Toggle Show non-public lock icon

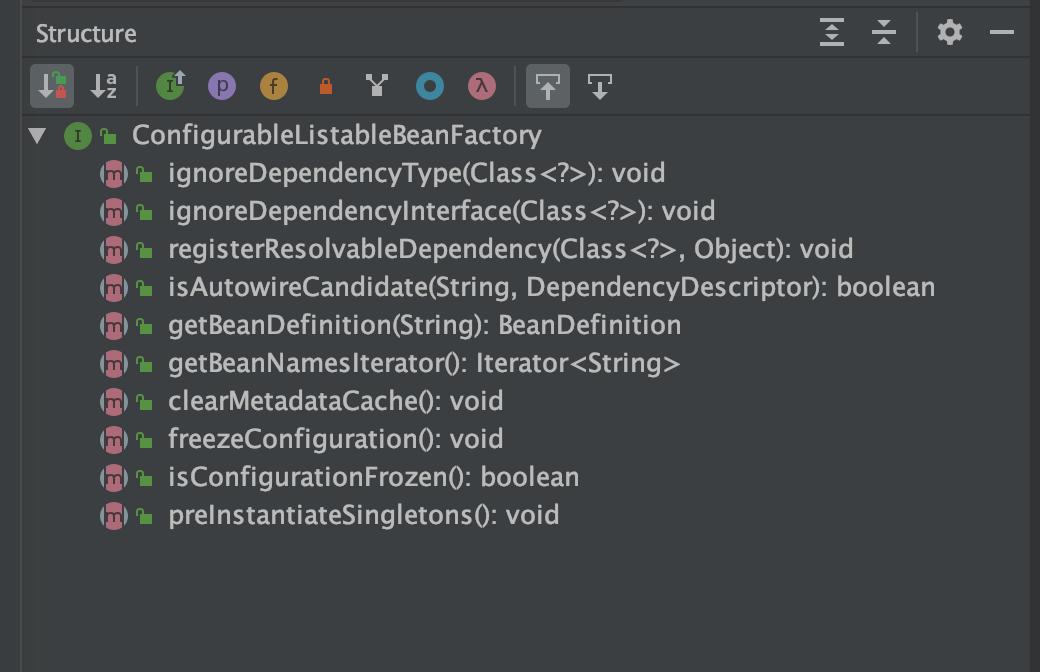tap(325, 87)
